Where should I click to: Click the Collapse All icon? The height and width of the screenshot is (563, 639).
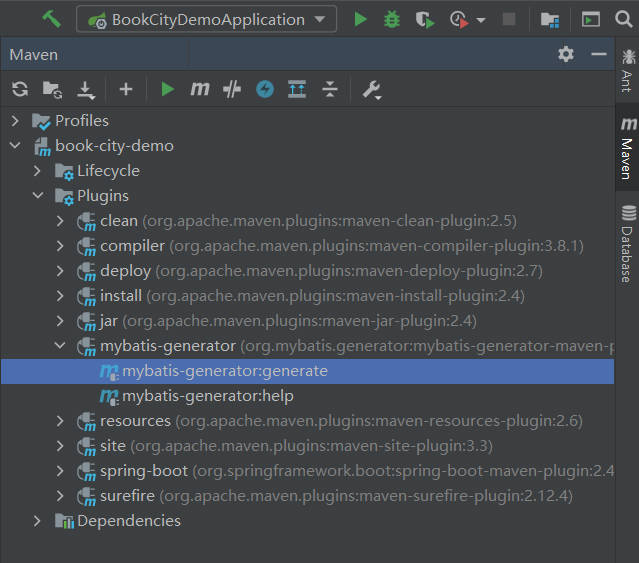point(330,90)
